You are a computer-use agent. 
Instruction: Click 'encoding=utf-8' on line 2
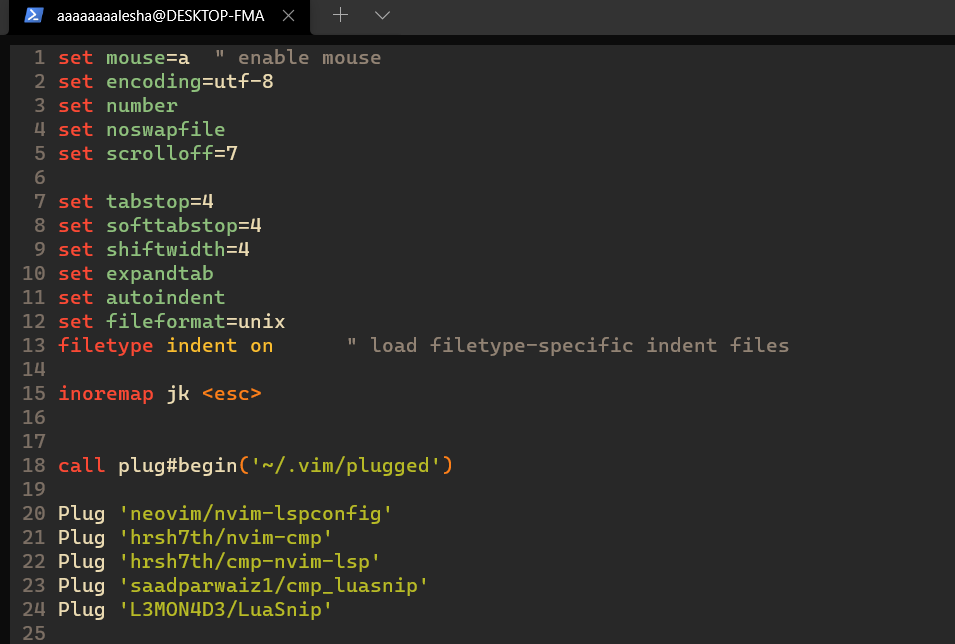[189, 82]
